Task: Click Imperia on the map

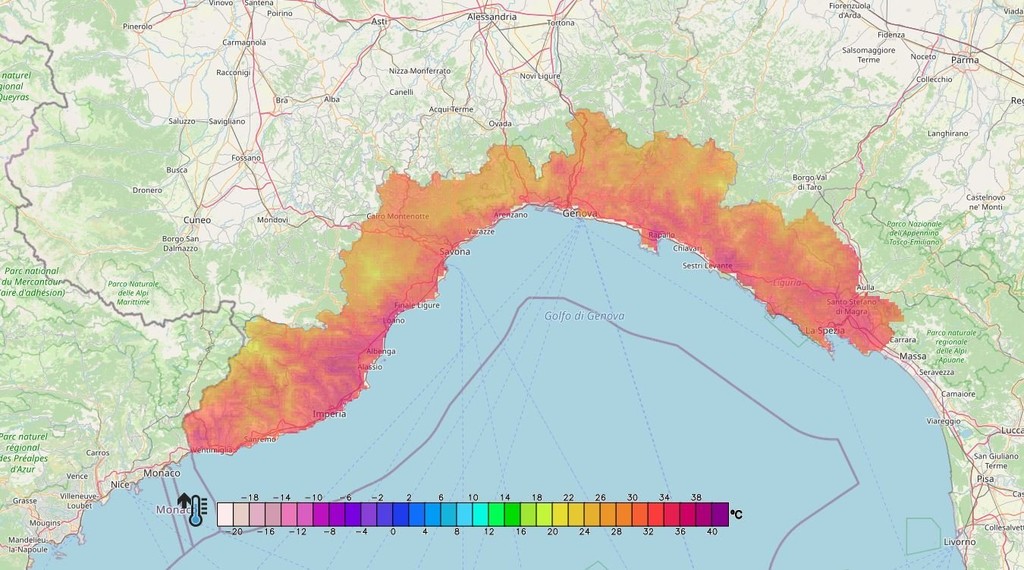Action: pyautogui.click(x=329, y=413)
